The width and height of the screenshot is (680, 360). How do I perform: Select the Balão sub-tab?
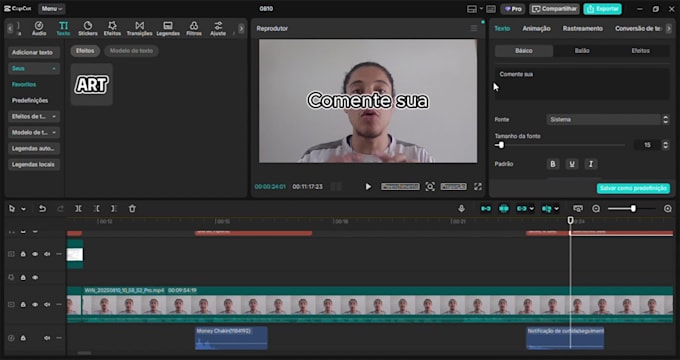coord(582,51)
